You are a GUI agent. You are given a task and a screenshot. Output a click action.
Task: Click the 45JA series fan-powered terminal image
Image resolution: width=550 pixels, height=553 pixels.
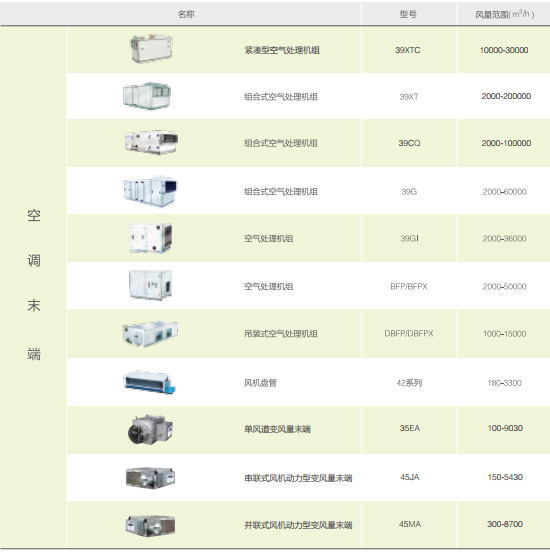[151, 478]
